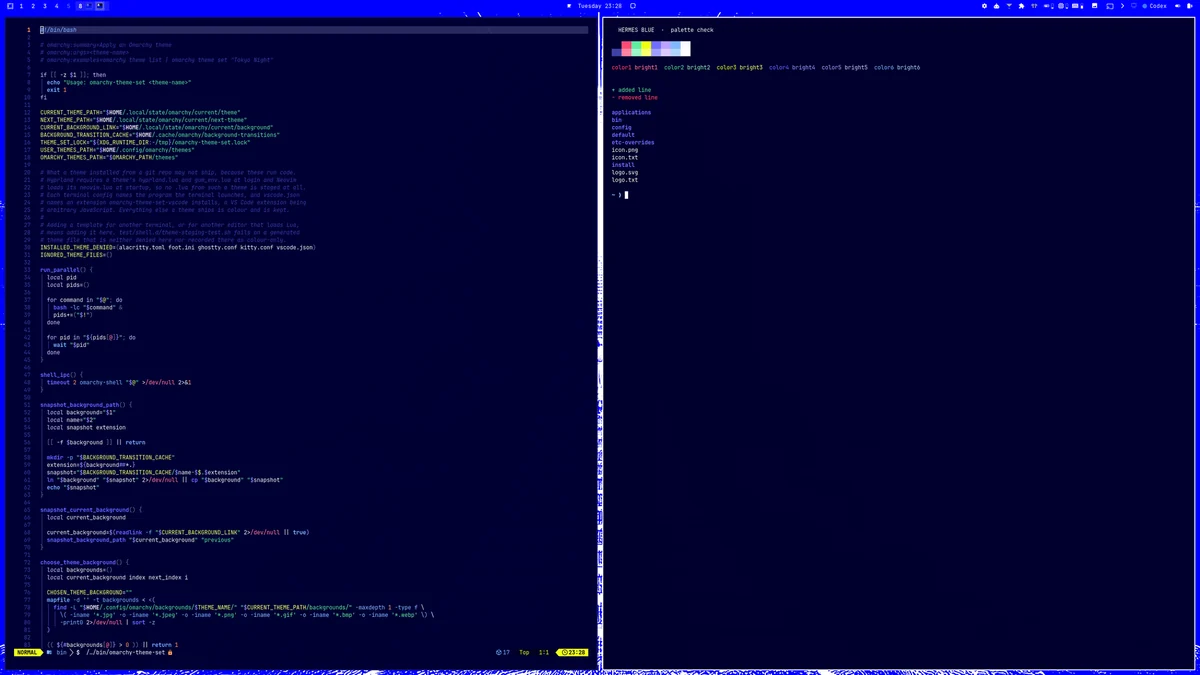Click the white swatch in the palette strip
1200x675 pixels.
[685, 49]
